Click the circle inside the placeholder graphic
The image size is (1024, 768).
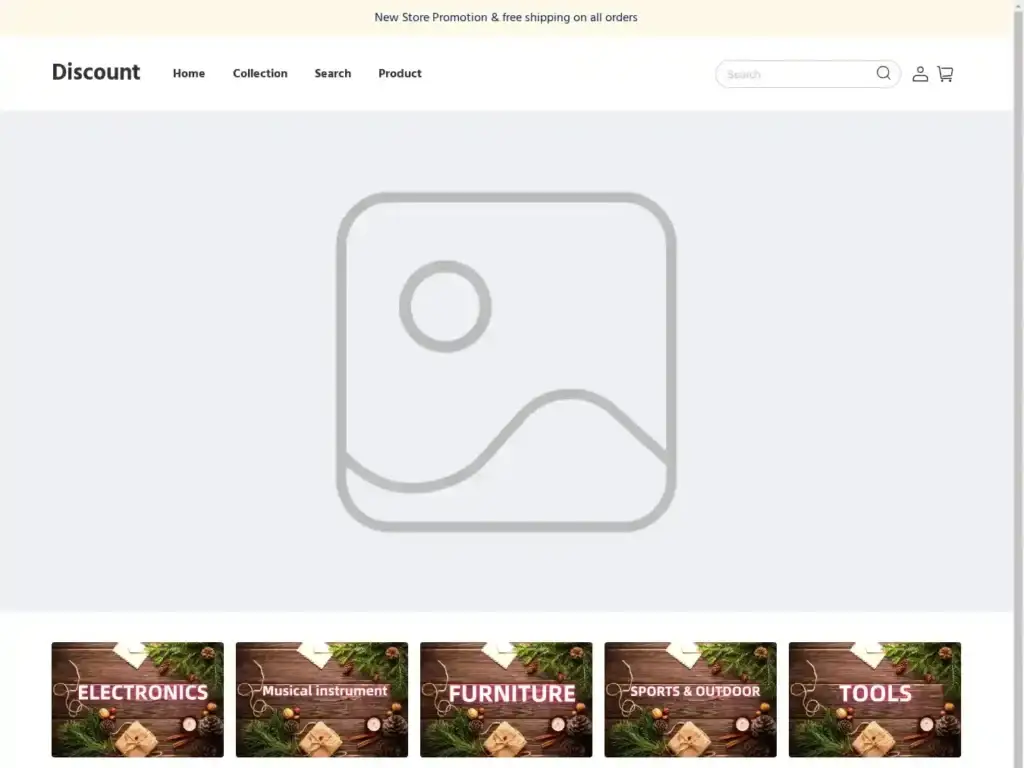(445, 306)
